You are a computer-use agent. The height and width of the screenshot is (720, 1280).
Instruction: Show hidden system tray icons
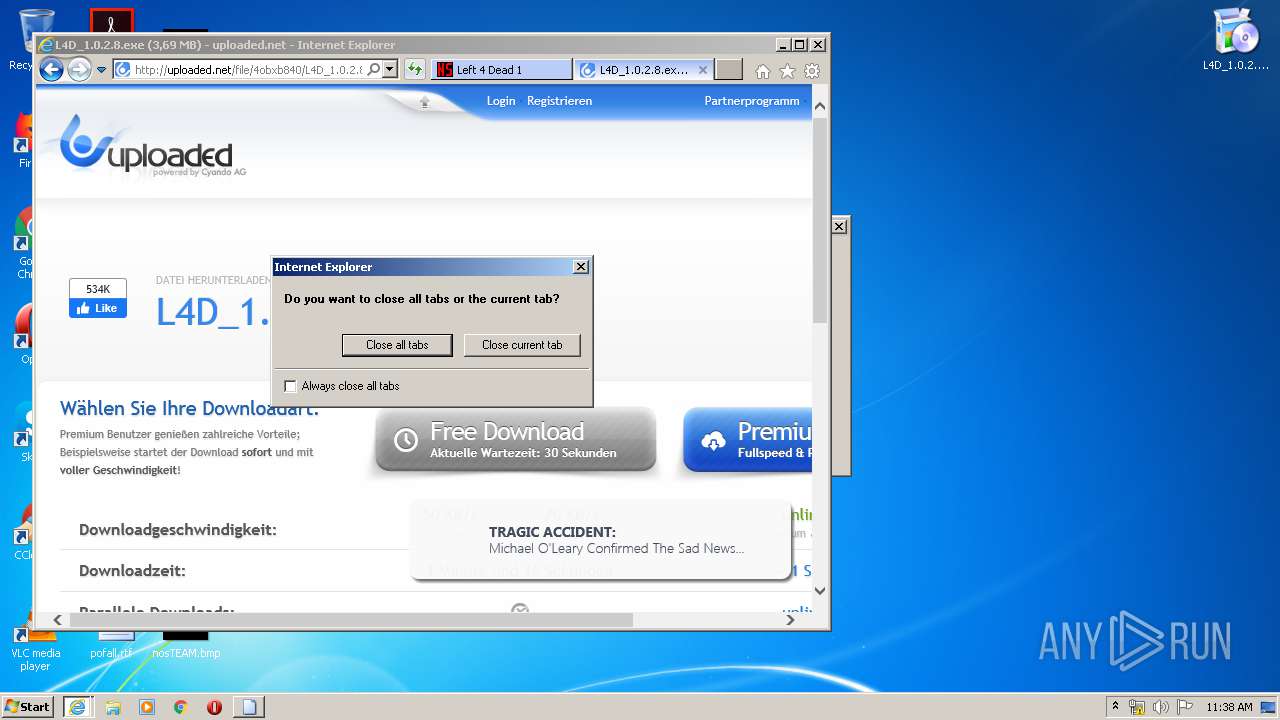tap(1115, 706)
